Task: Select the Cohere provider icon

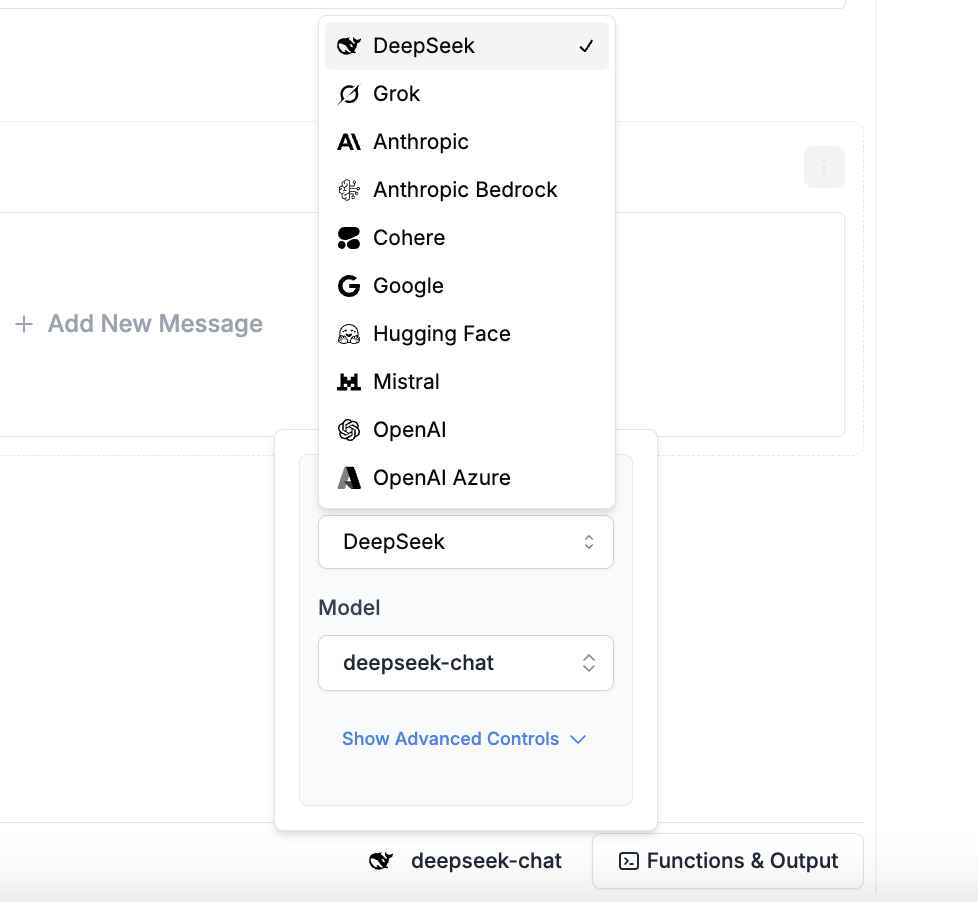Action: pyautogui.click(x=348, y=237)
